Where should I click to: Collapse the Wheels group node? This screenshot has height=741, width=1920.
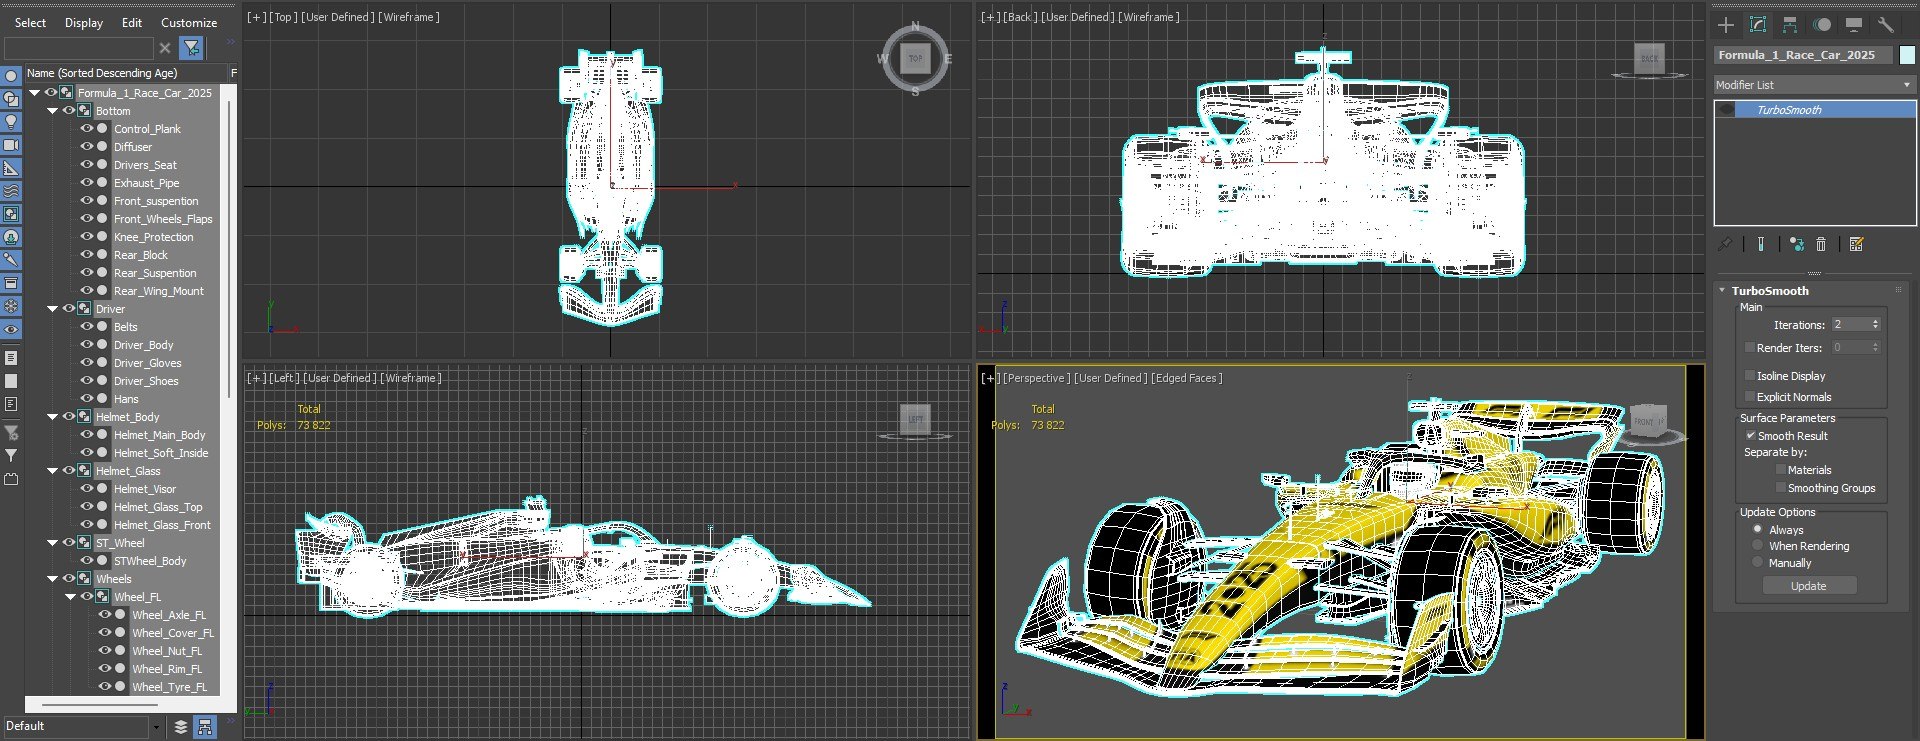(x=53, y=579)
